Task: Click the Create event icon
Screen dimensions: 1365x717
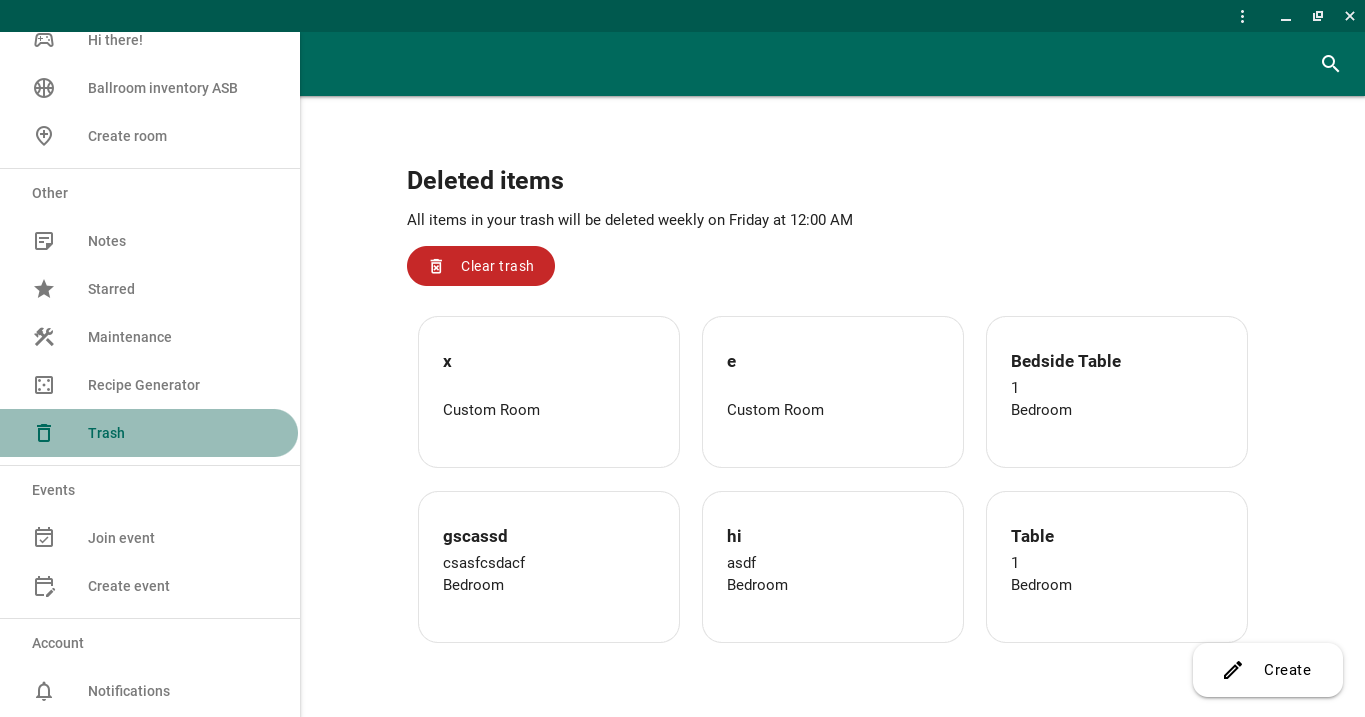Action: [x=44, y=586]
